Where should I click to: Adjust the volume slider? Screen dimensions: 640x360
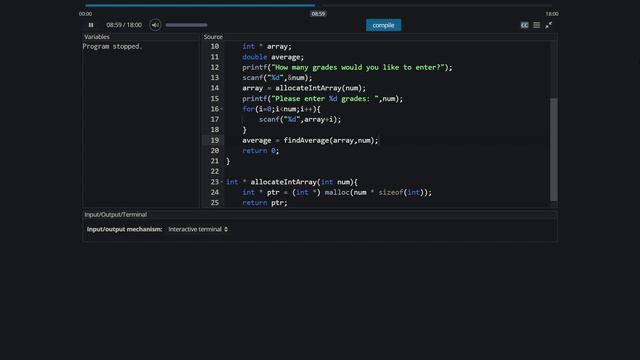coord(187,25)
